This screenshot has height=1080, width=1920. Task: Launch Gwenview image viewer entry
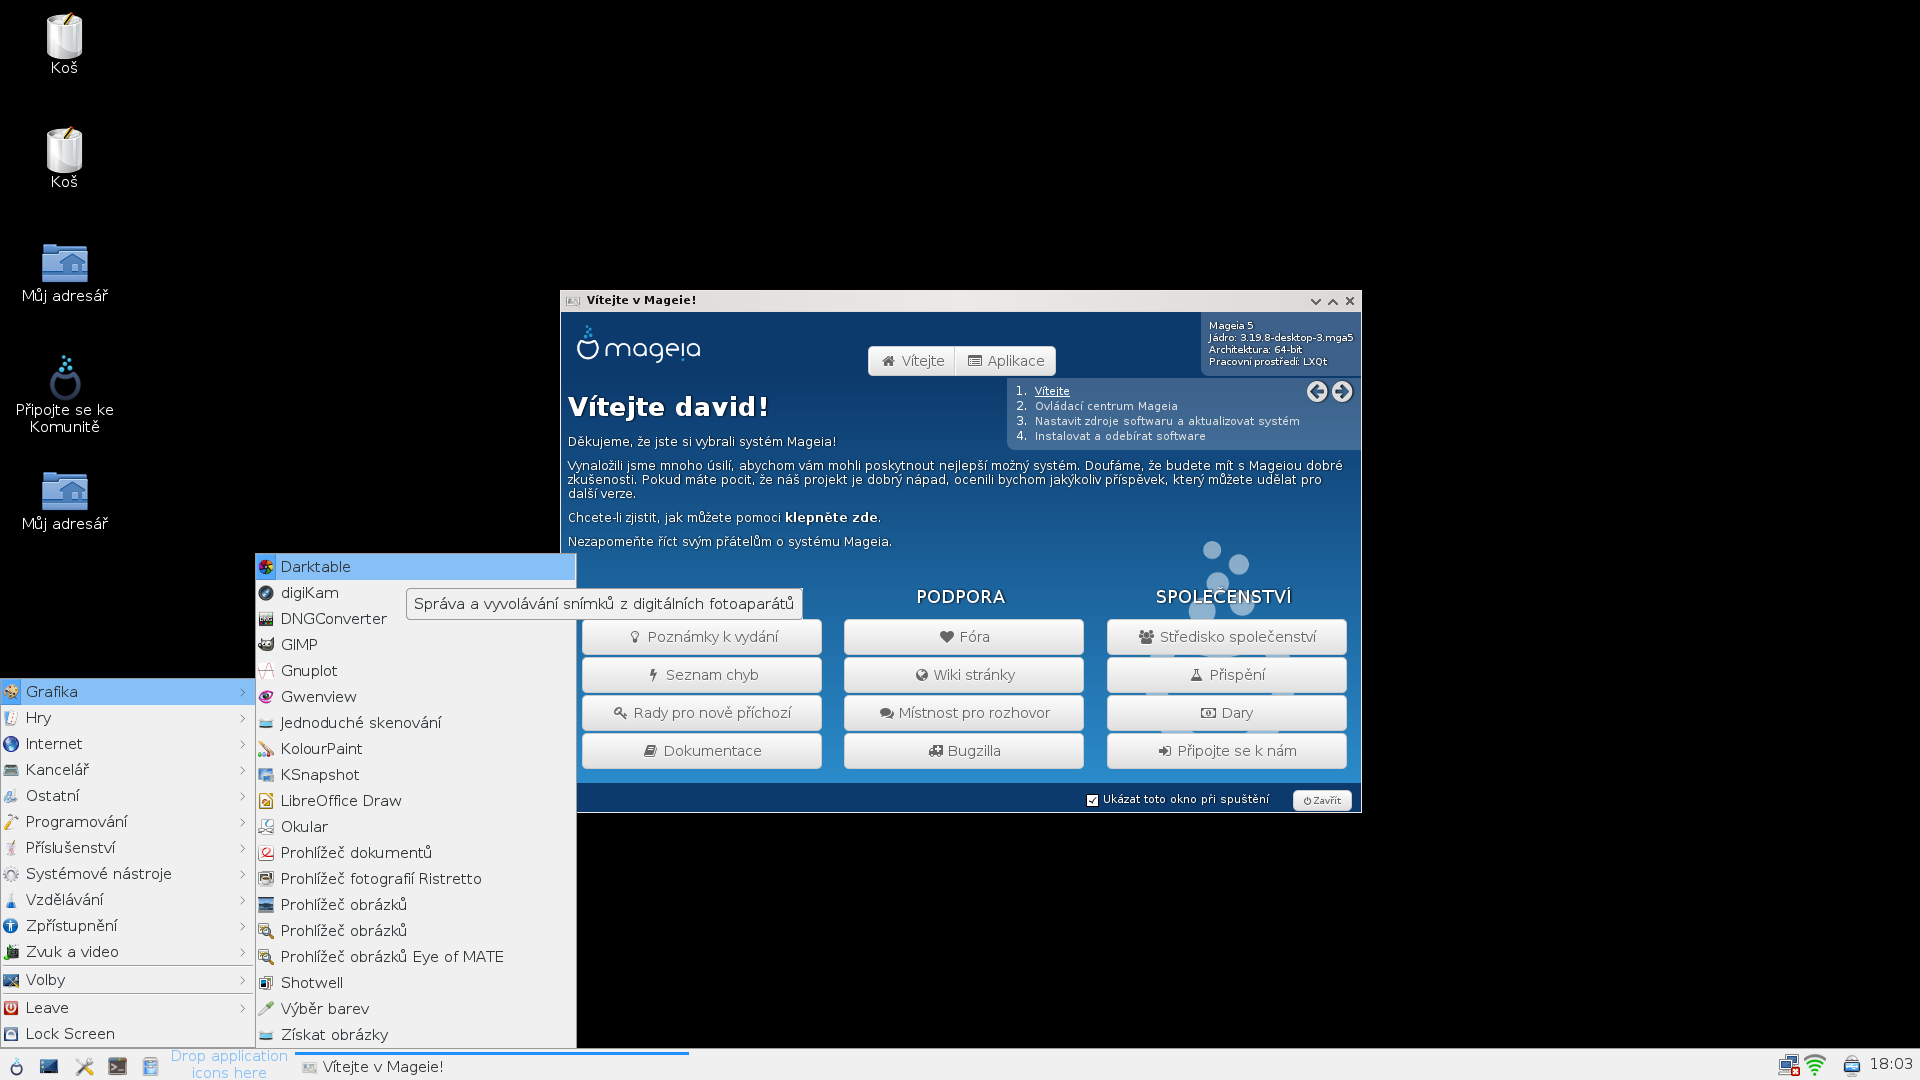tap(416, 697)
